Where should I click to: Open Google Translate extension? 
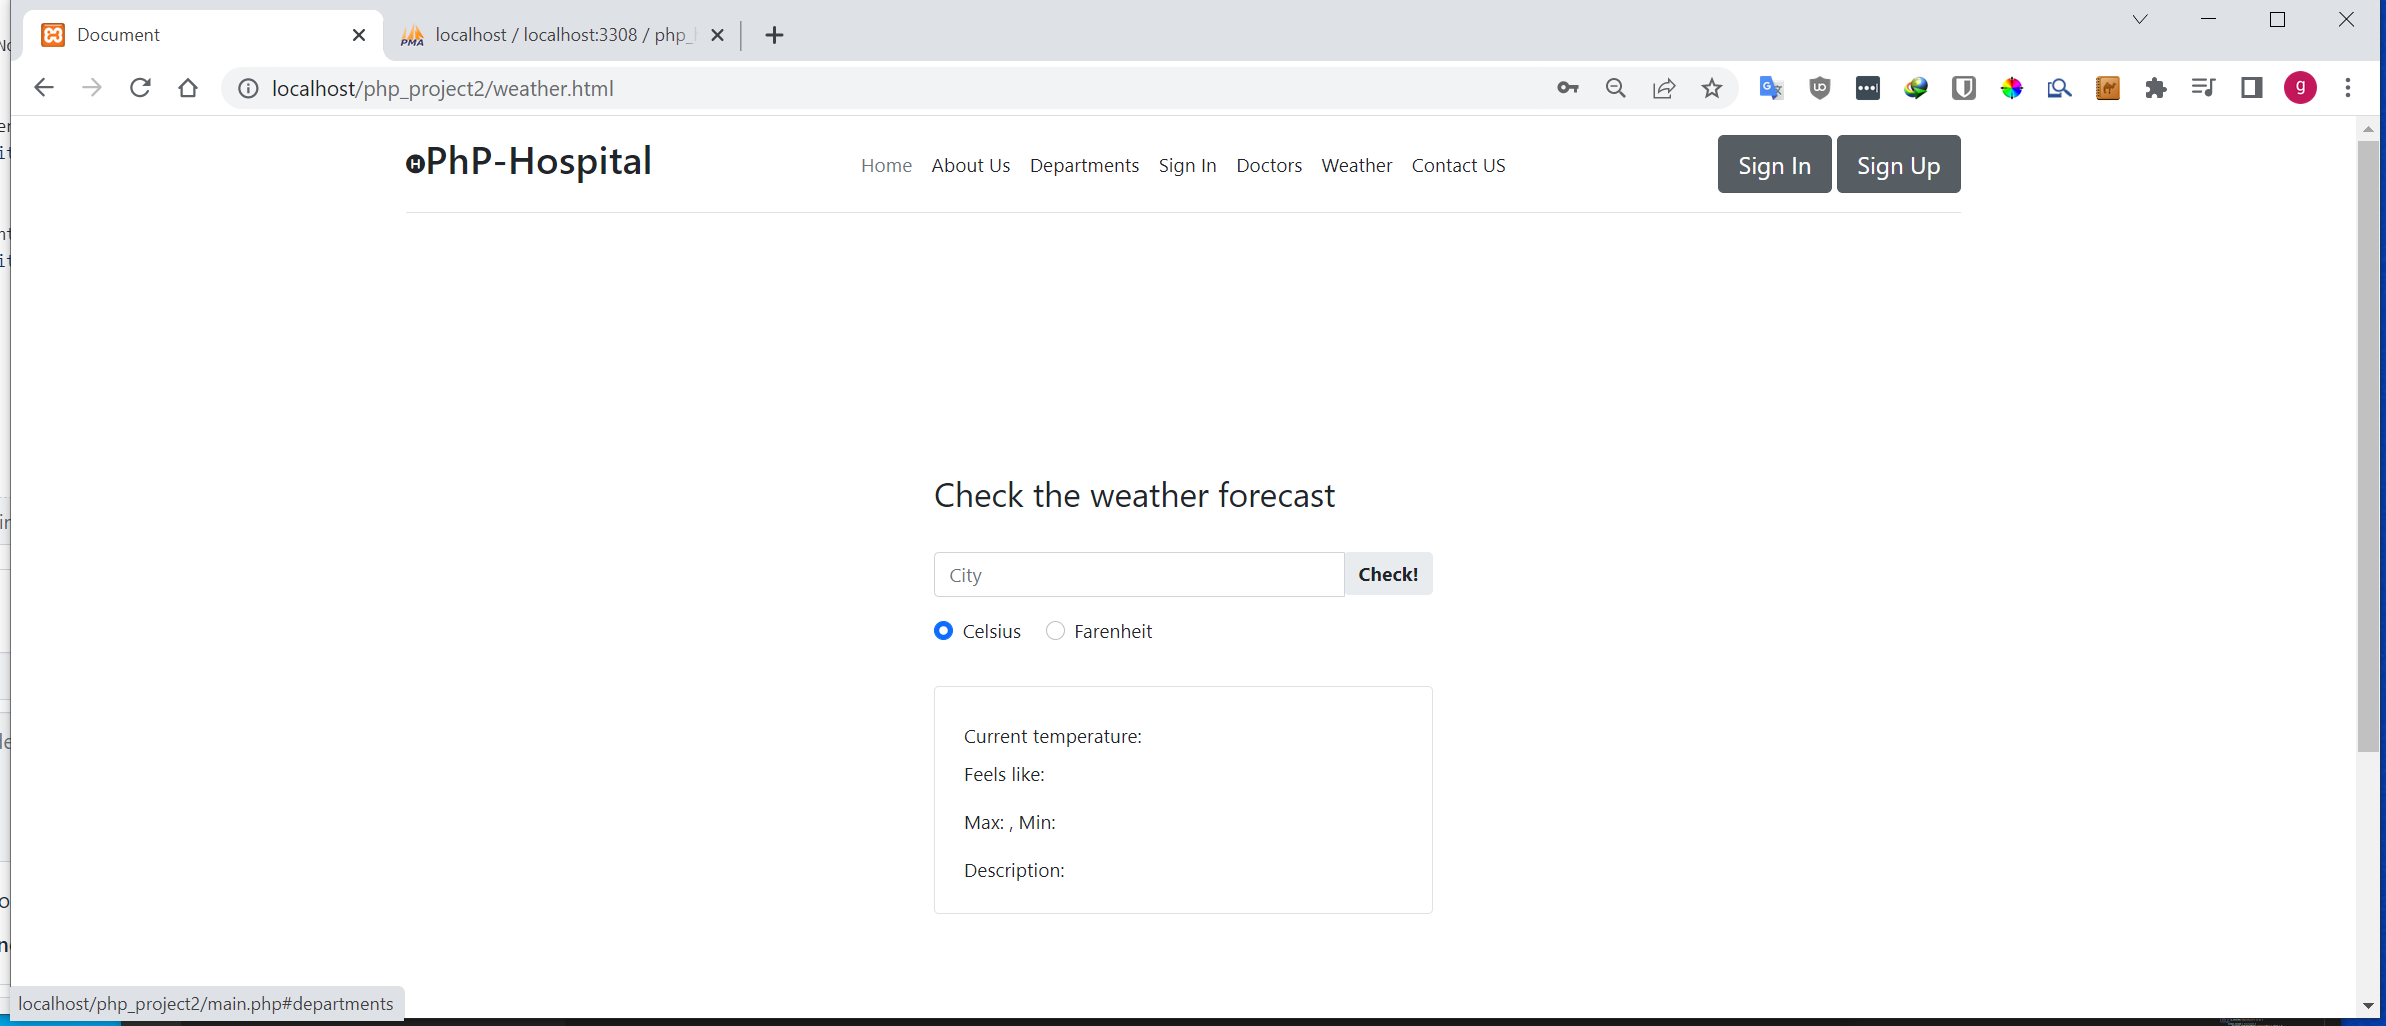pyautogui.click(x=1771, y=88)
